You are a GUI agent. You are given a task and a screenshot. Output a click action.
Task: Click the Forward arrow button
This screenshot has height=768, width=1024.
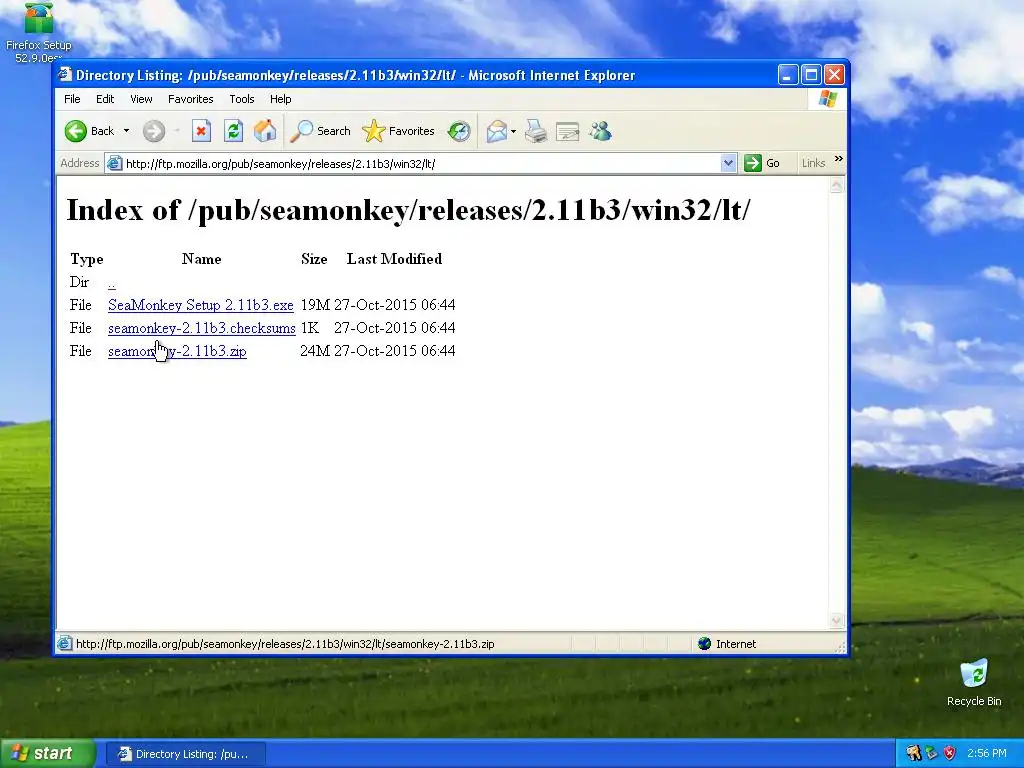point(154,131)
